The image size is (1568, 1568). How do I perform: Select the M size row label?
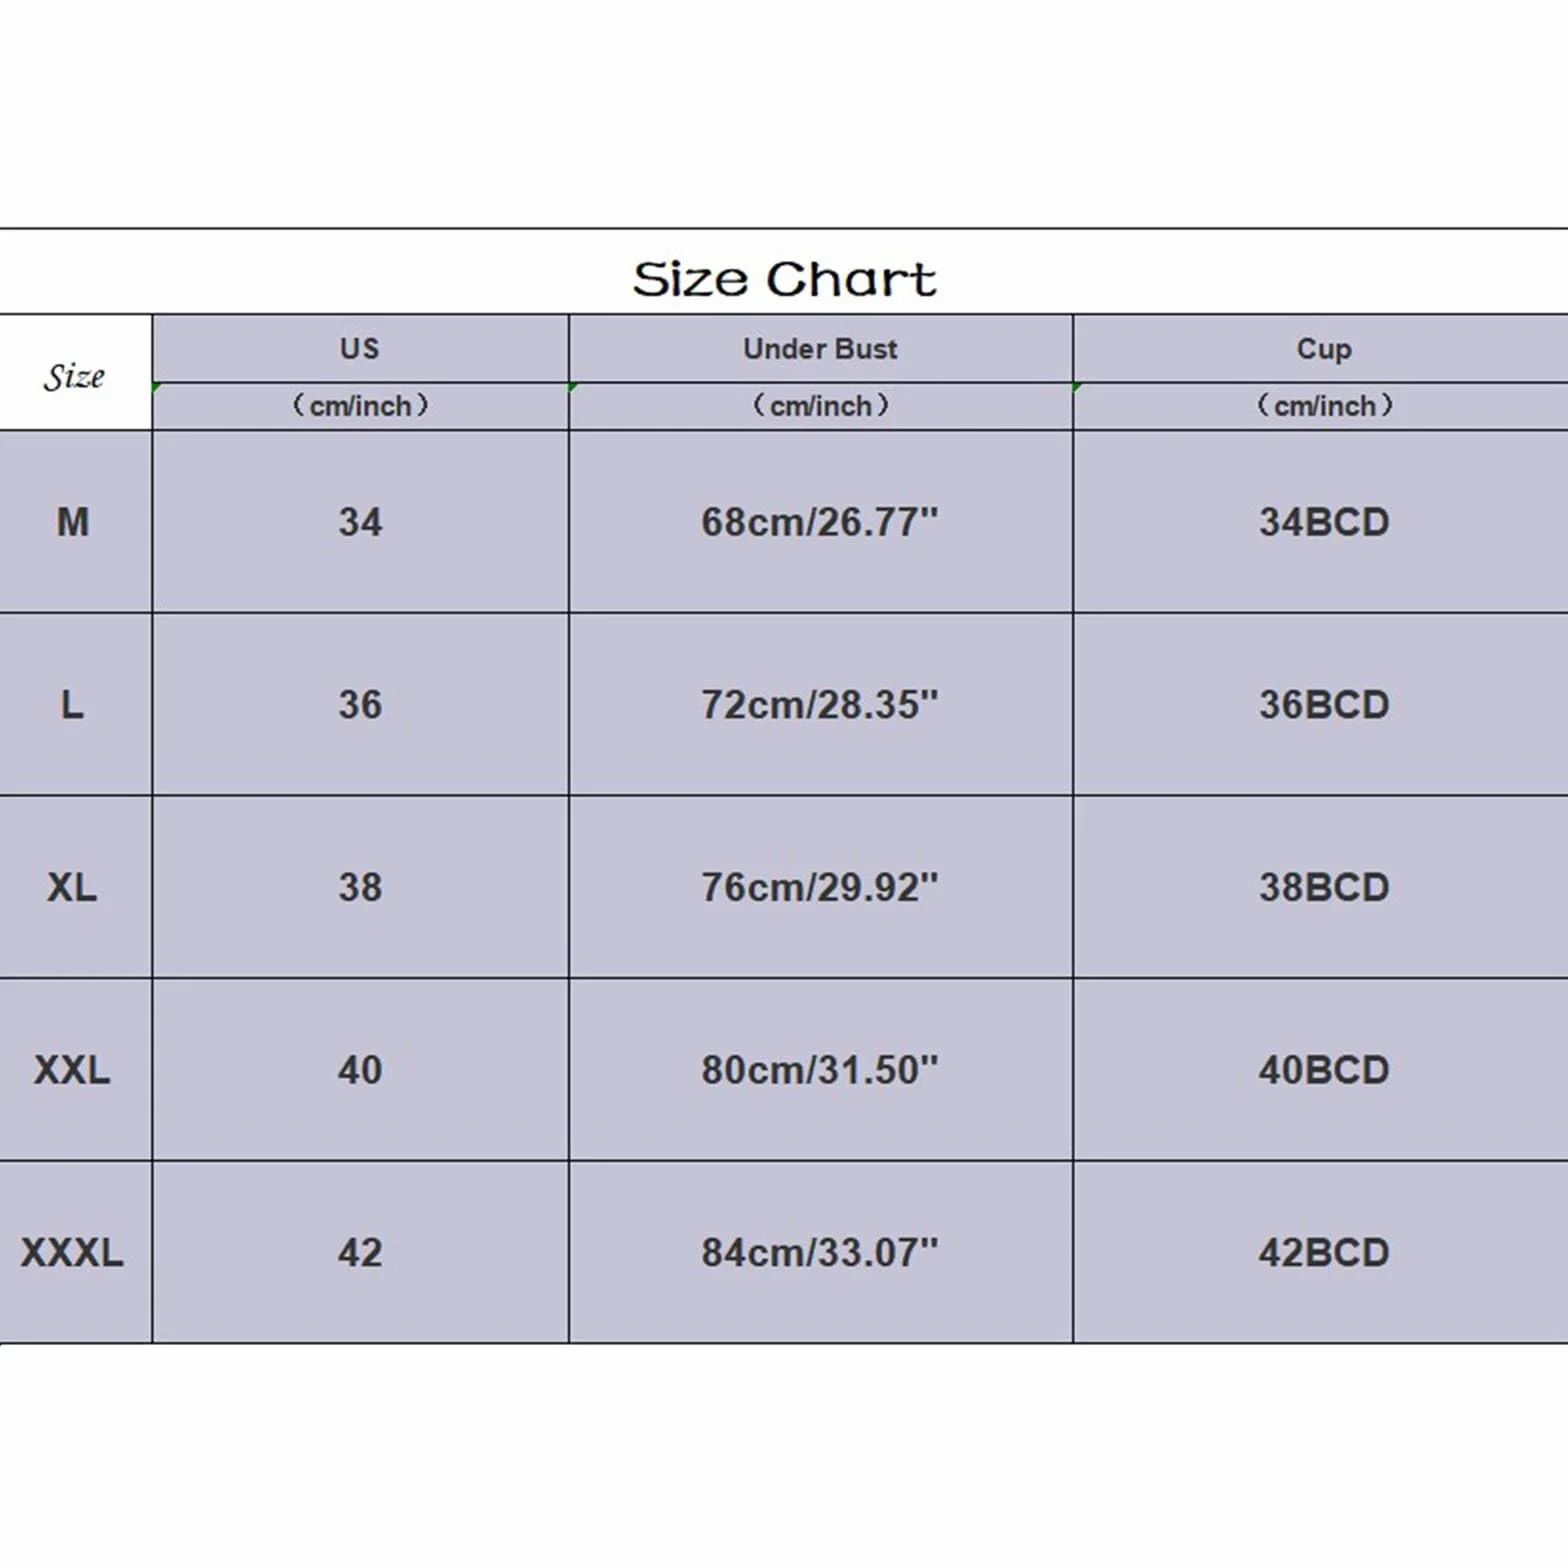point(75,522)
